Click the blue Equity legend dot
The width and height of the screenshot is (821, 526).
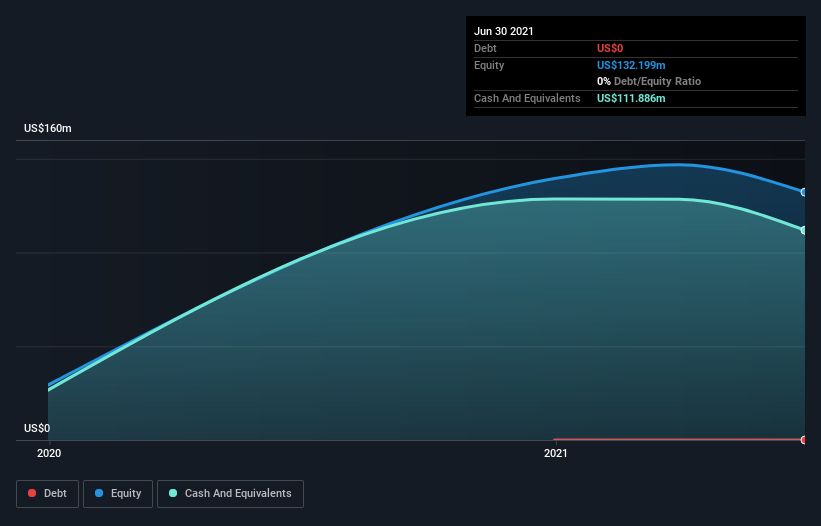click(x=99, y=493)
